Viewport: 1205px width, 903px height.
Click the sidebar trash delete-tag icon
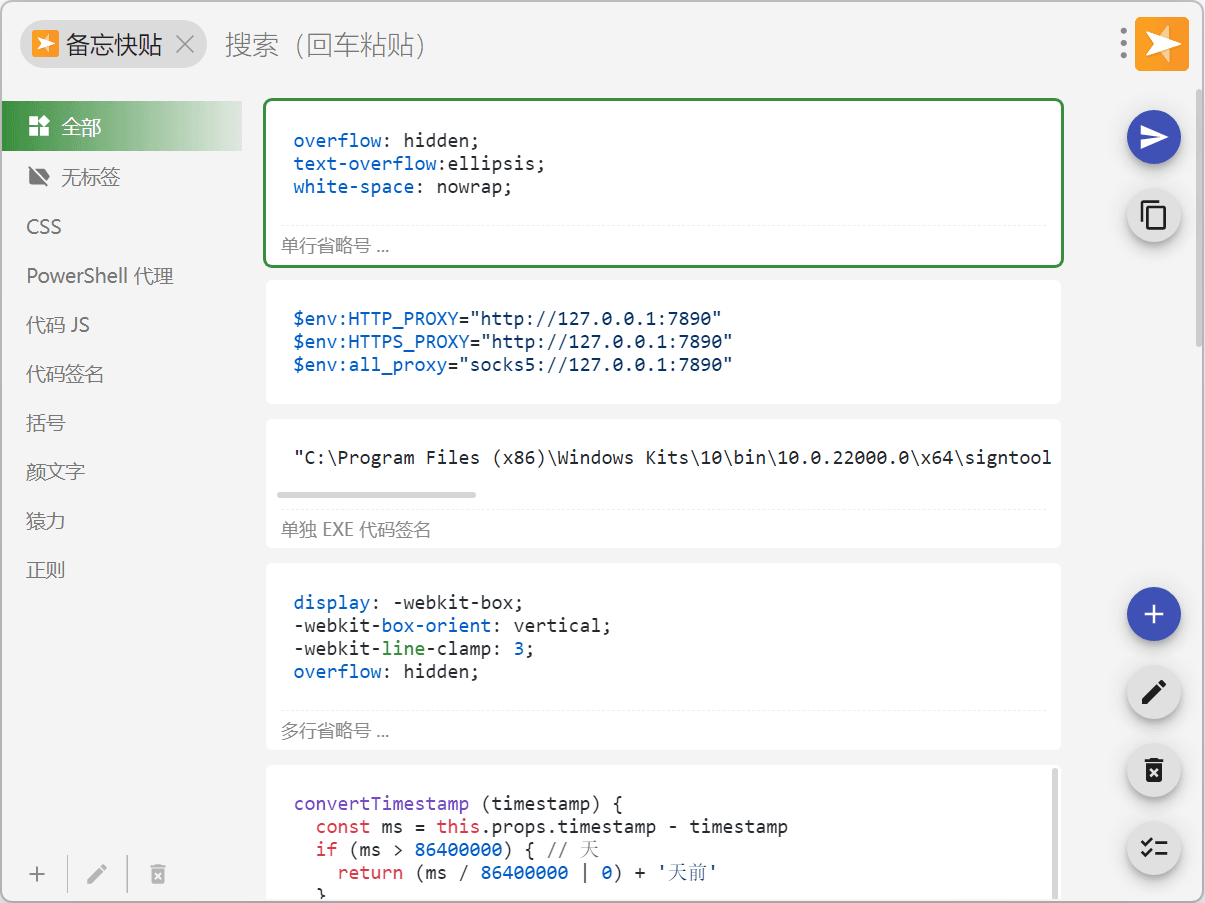[x=157, y=874]
